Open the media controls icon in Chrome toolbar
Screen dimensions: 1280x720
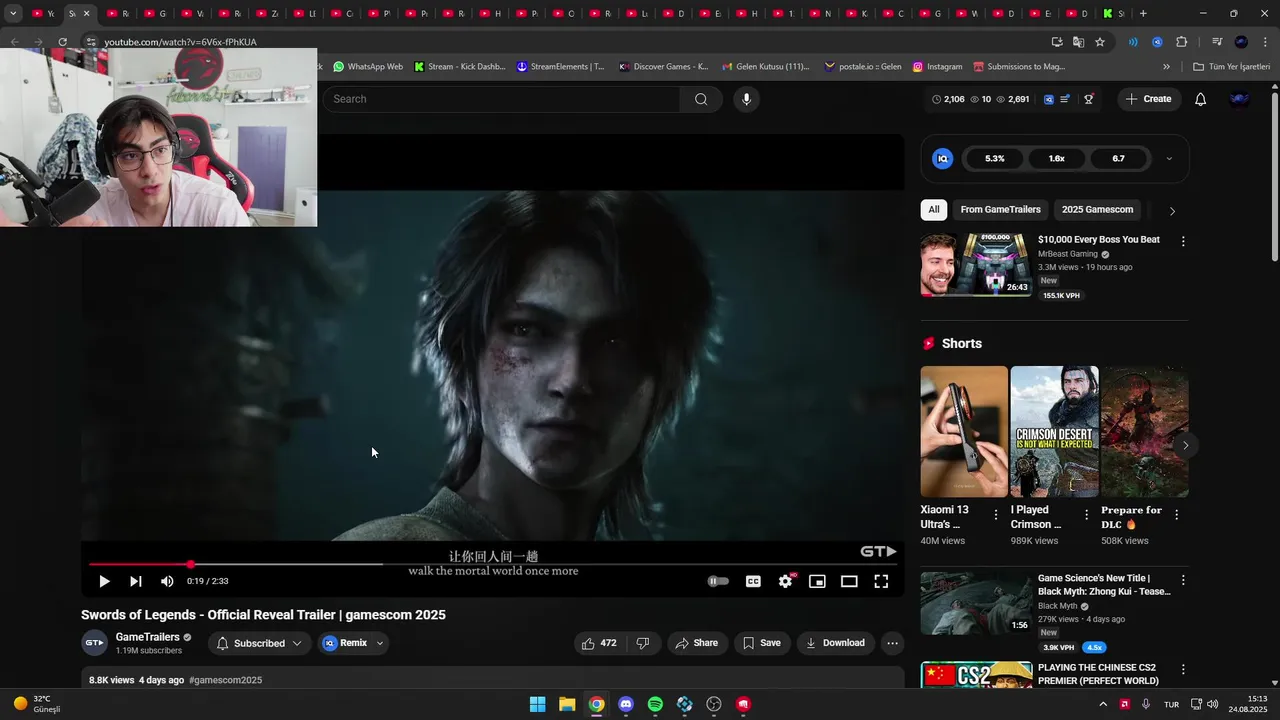1217,42
